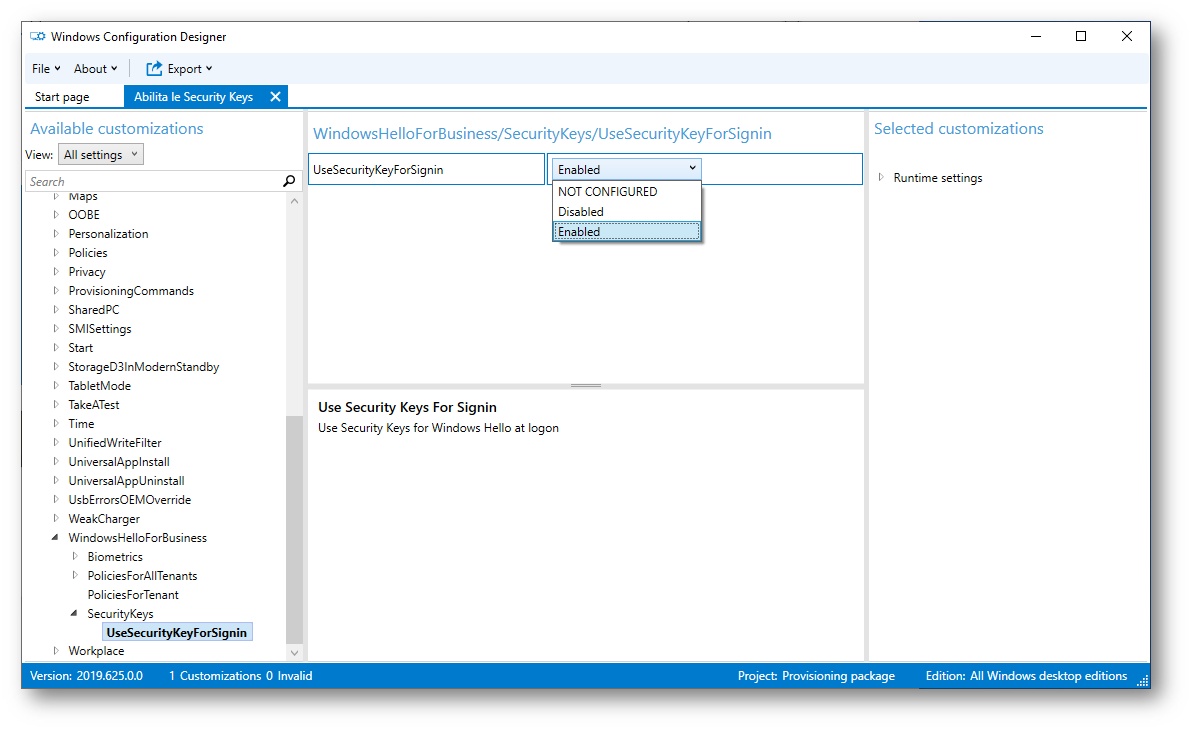Select the Start tree item
Viewport: 1193px width, 731px height.
(x=81, y=348)
